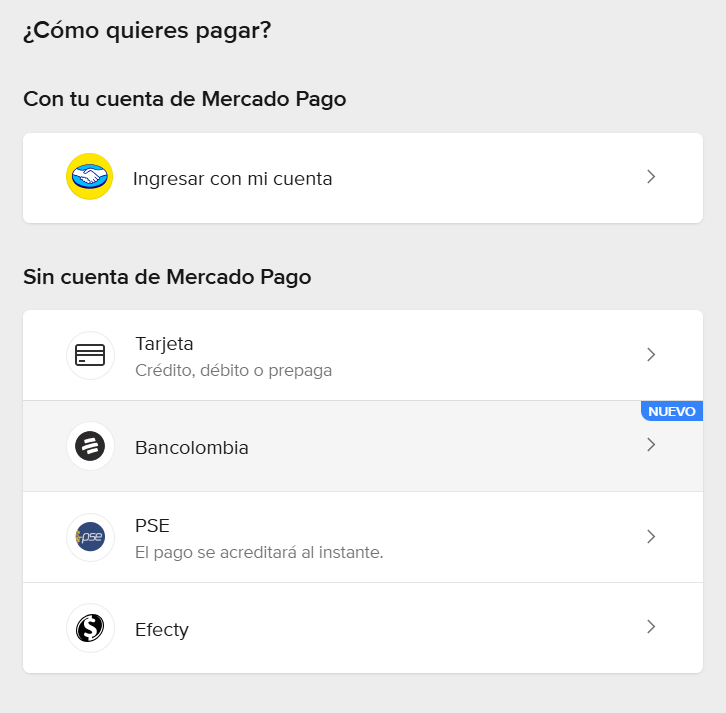The height and width of the screenshot is (713, 726).
Task: Expand the Bancolombia row chevron
Action: 651,445
